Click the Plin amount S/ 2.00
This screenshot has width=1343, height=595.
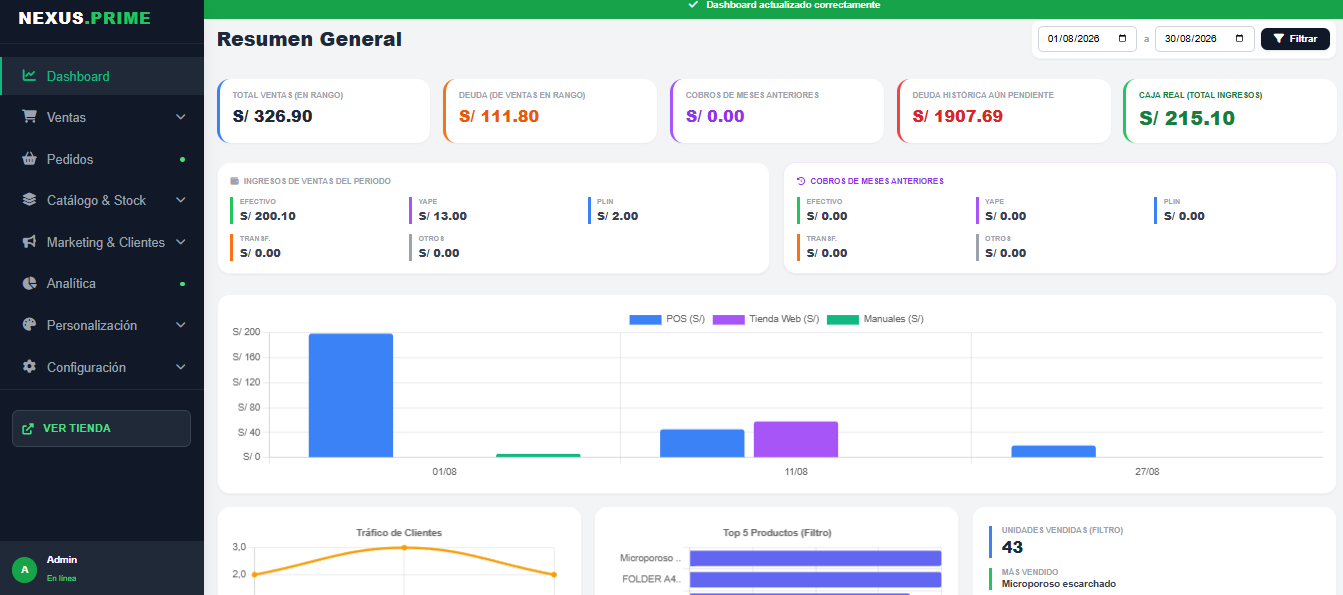coord(618,216)
